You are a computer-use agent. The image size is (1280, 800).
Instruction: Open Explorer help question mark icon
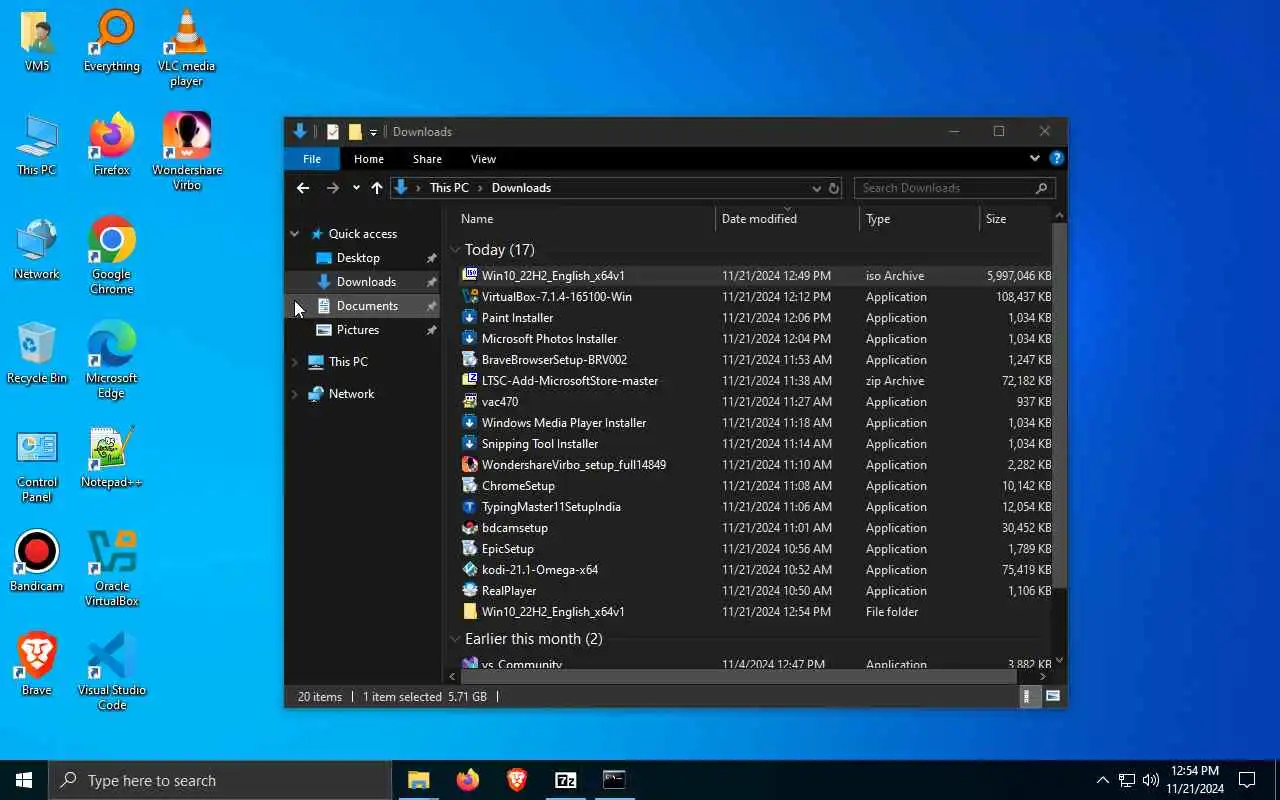1056,158
